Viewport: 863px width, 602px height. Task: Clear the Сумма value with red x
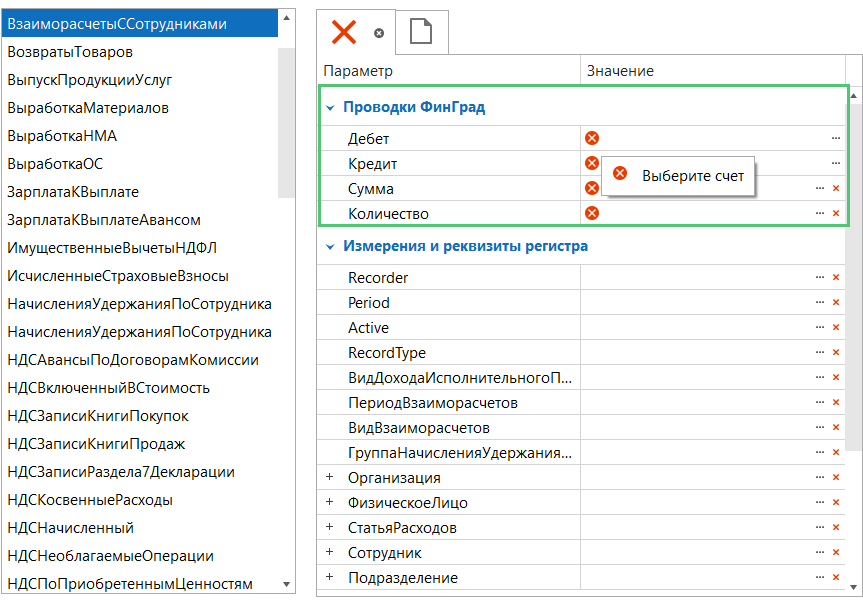click(x=836, y=188)
